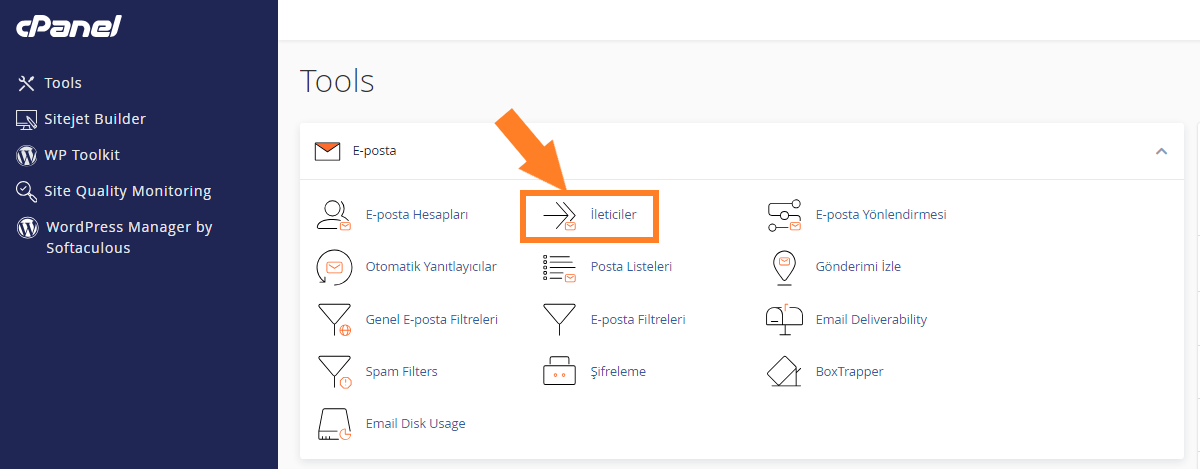Click the cPanel logo
1200x469 pixels.
click(68, 27)
